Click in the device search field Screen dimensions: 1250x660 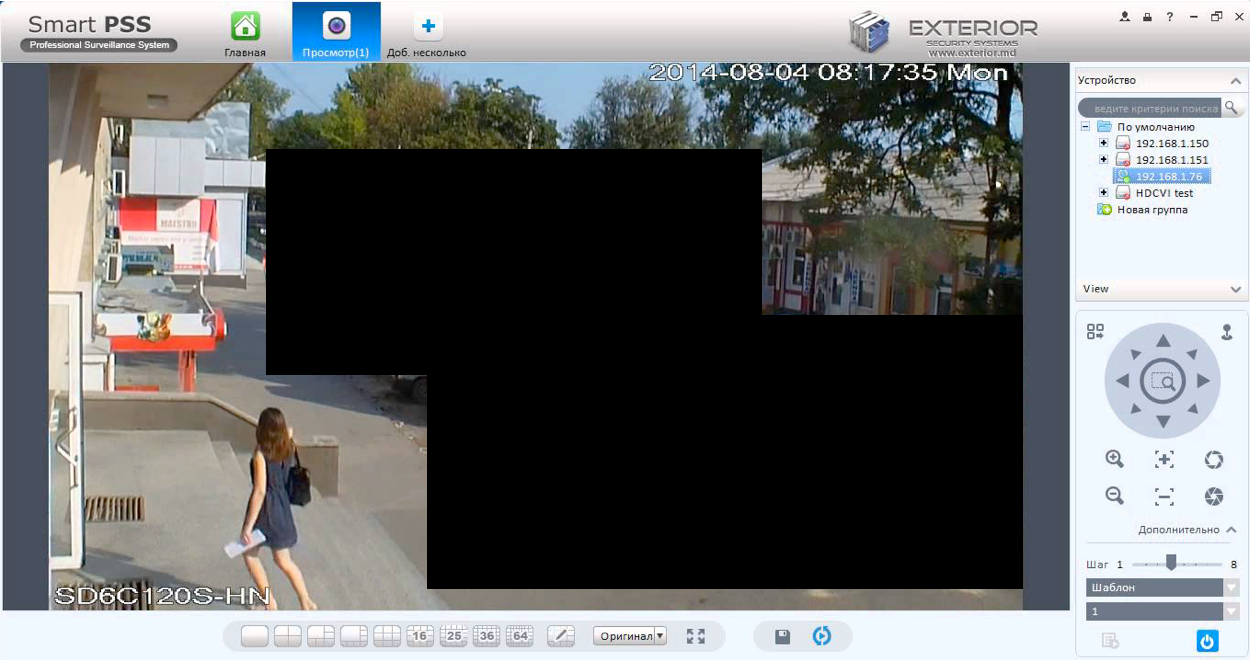(x=1150, y=108)
